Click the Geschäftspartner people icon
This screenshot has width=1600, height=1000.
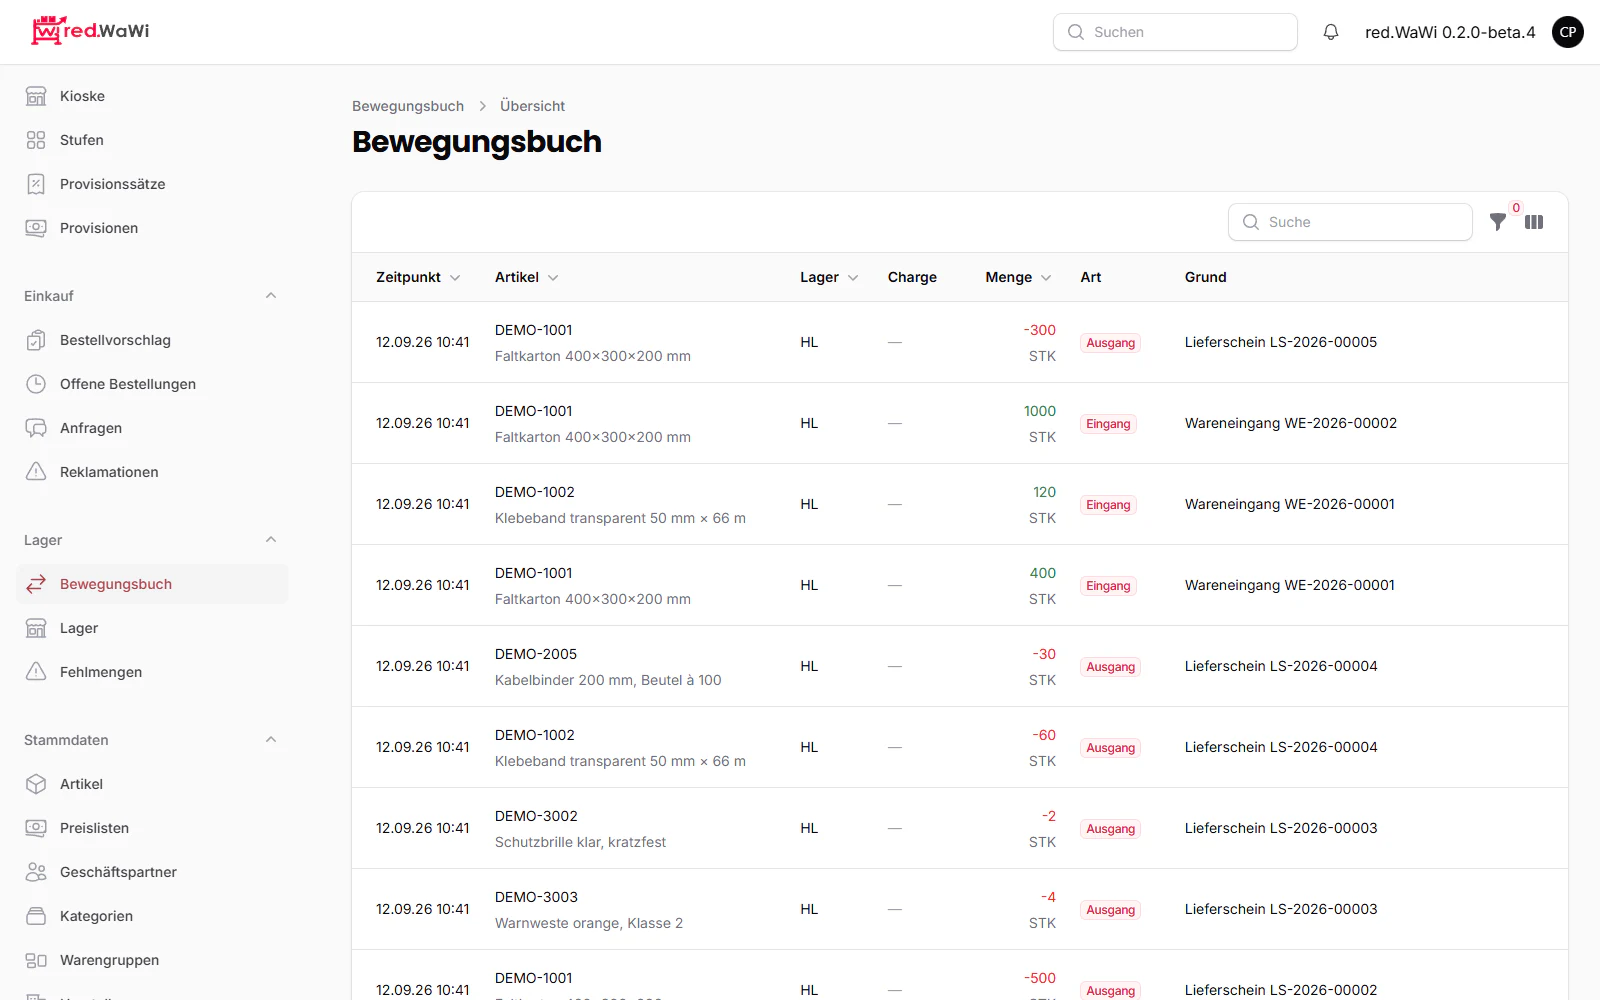pyautogui.click(x=36, y=872)
